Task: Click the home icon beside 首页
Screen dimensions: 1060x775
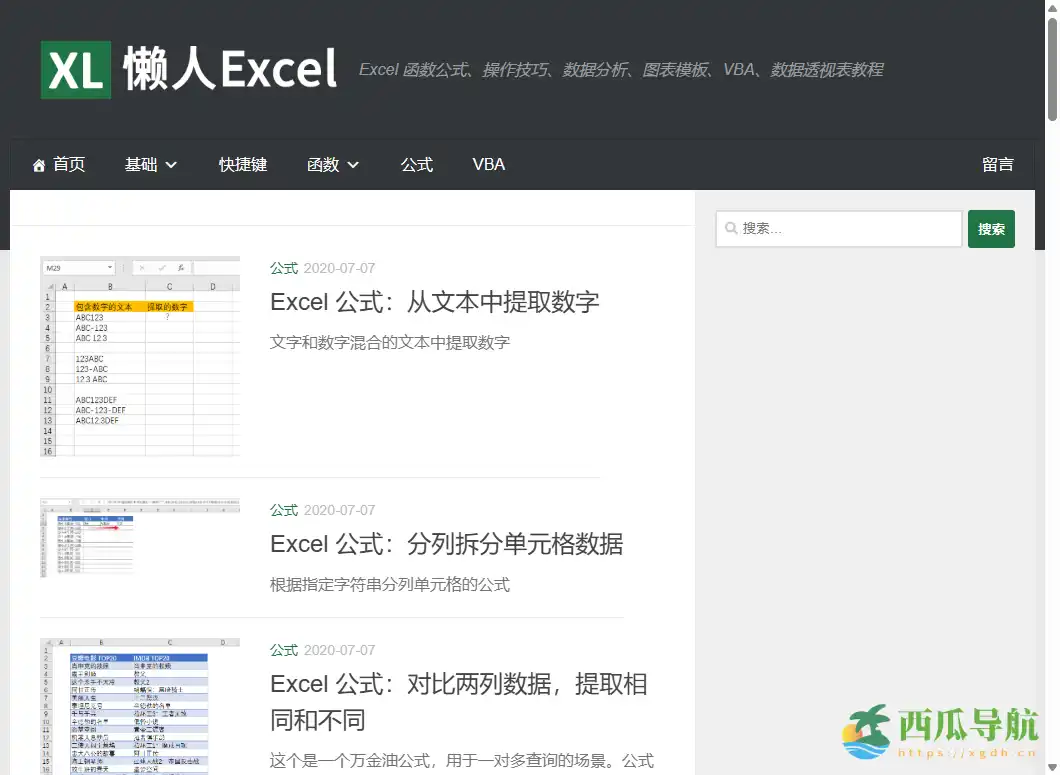Action: click(x=39, y=163)
